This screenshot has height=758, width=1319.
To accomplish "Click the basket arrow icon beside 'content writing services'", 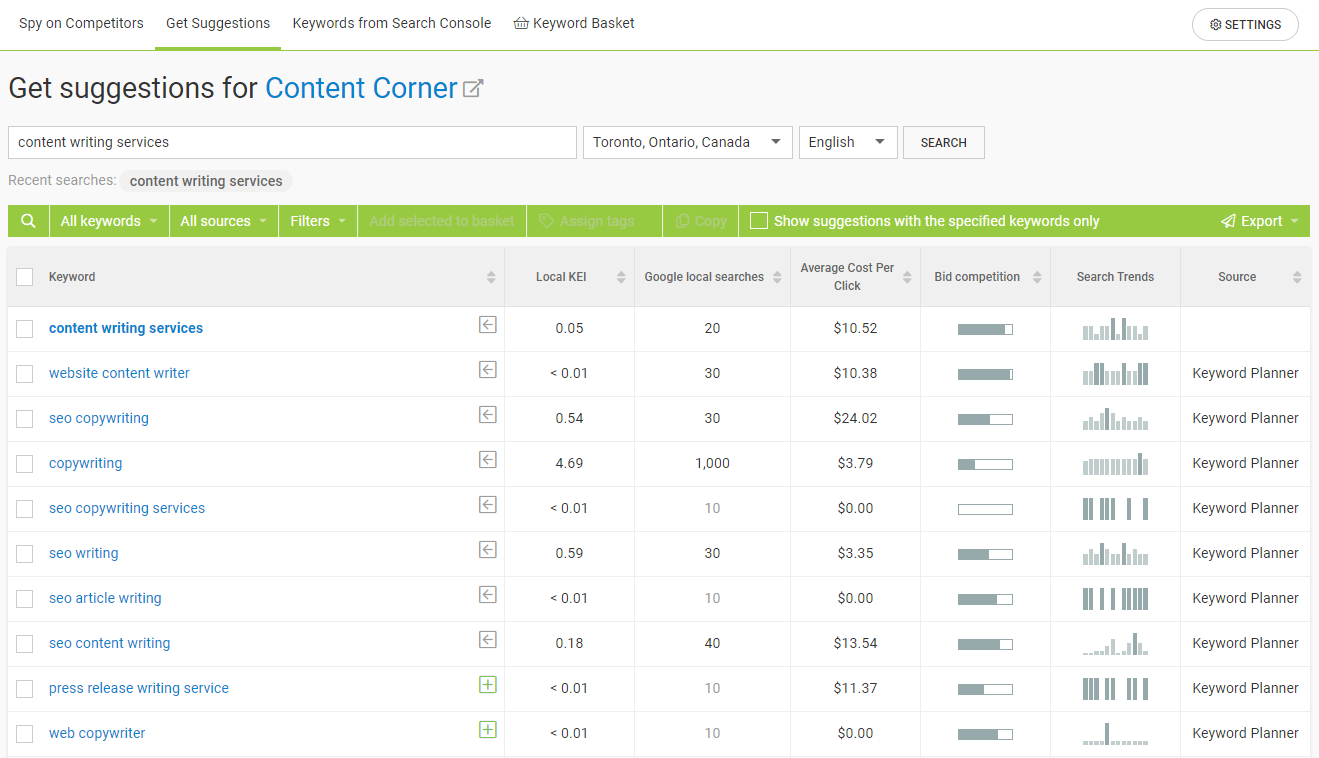I will pos(487,324).
